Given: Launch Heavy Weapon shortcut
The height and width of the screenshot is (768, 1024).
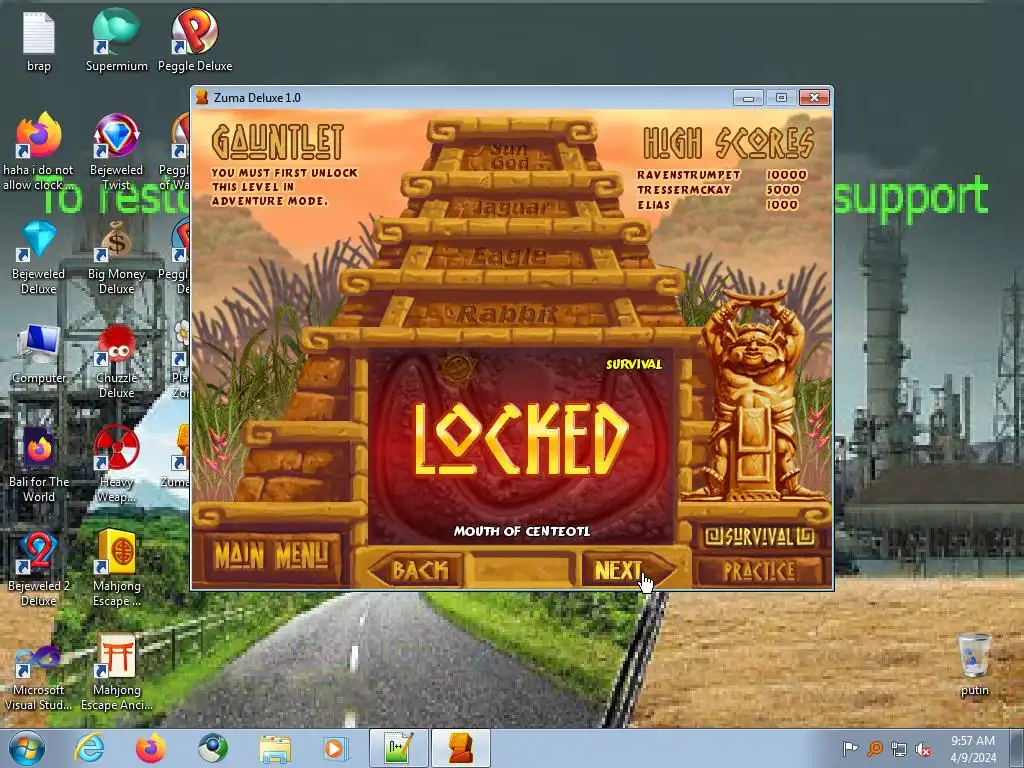Looking at the screenshot, I should pyautogui.click(x=116, y=465).
